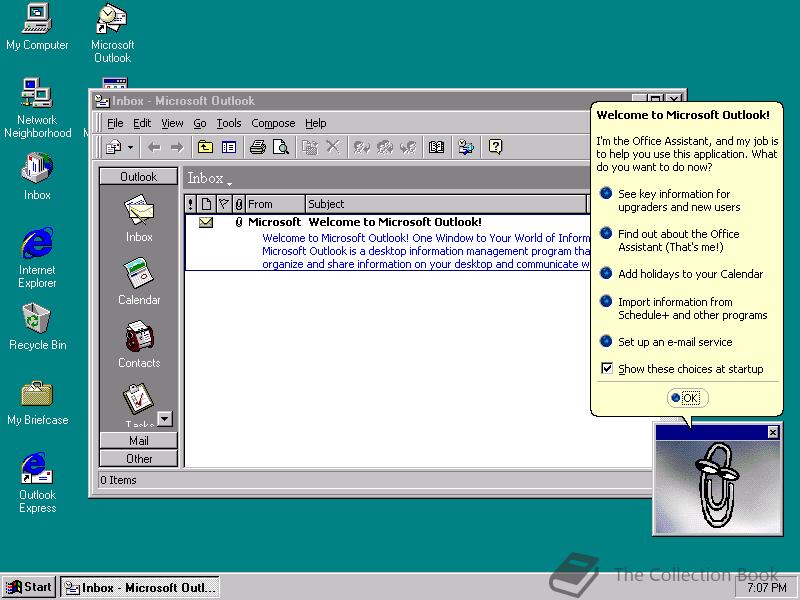Click the AutoDialer/Send-Receive toolbar icon

point(466,147)
